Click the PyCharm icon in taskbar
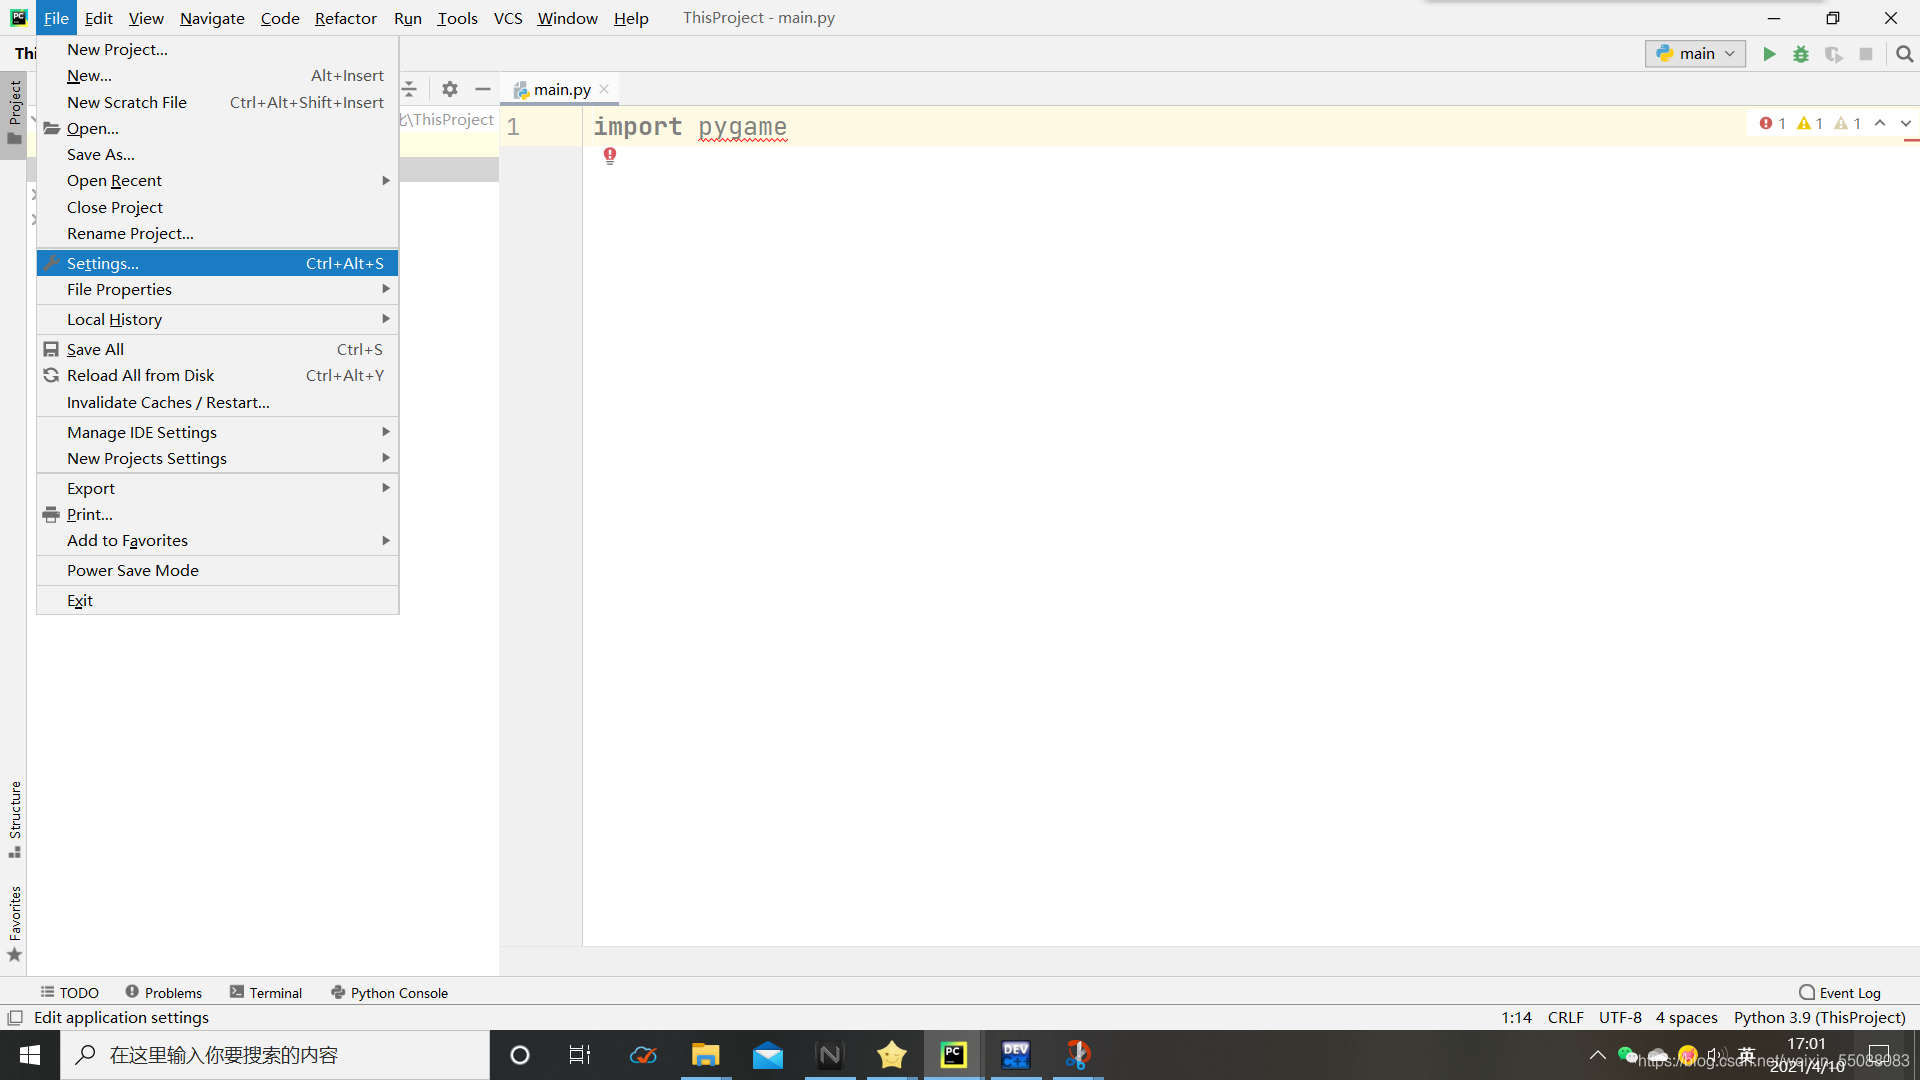1920x1080 pixels. pos(955,1054)
